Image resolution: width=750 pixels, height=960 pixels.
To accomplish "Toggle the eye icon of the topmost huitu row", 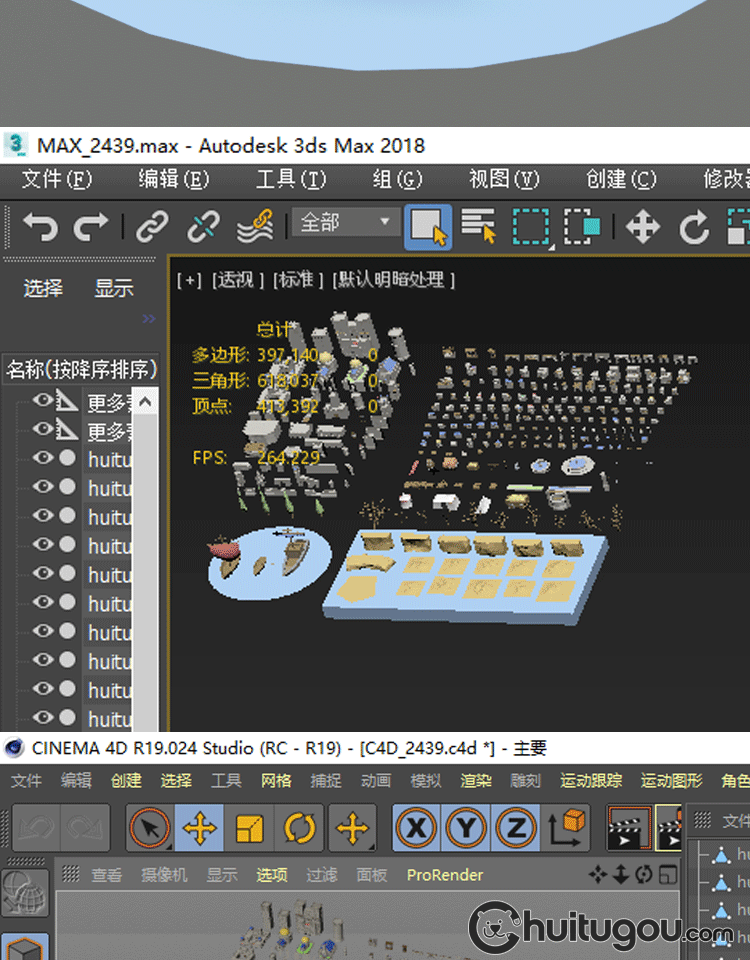I will coord(43,457).
